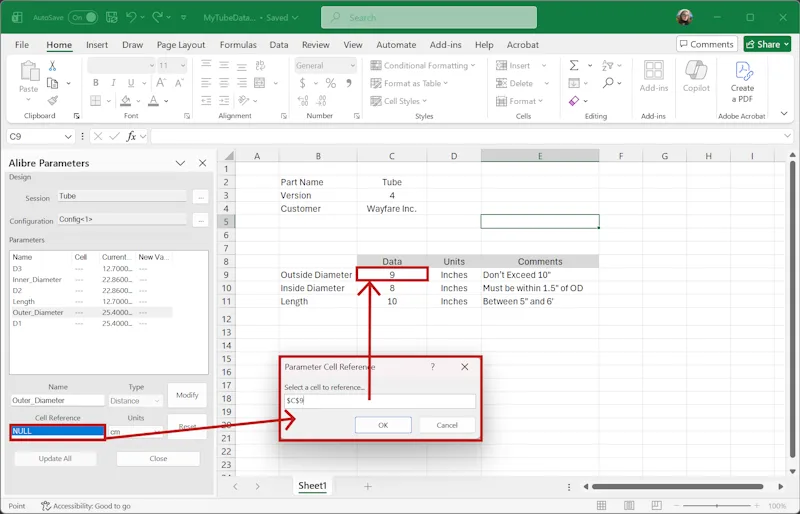Image resolution: width=800 pixels, height=514 pixels.
Task: Open the font size dropdown
Action: pyautogui.click(x=182, y=65)
